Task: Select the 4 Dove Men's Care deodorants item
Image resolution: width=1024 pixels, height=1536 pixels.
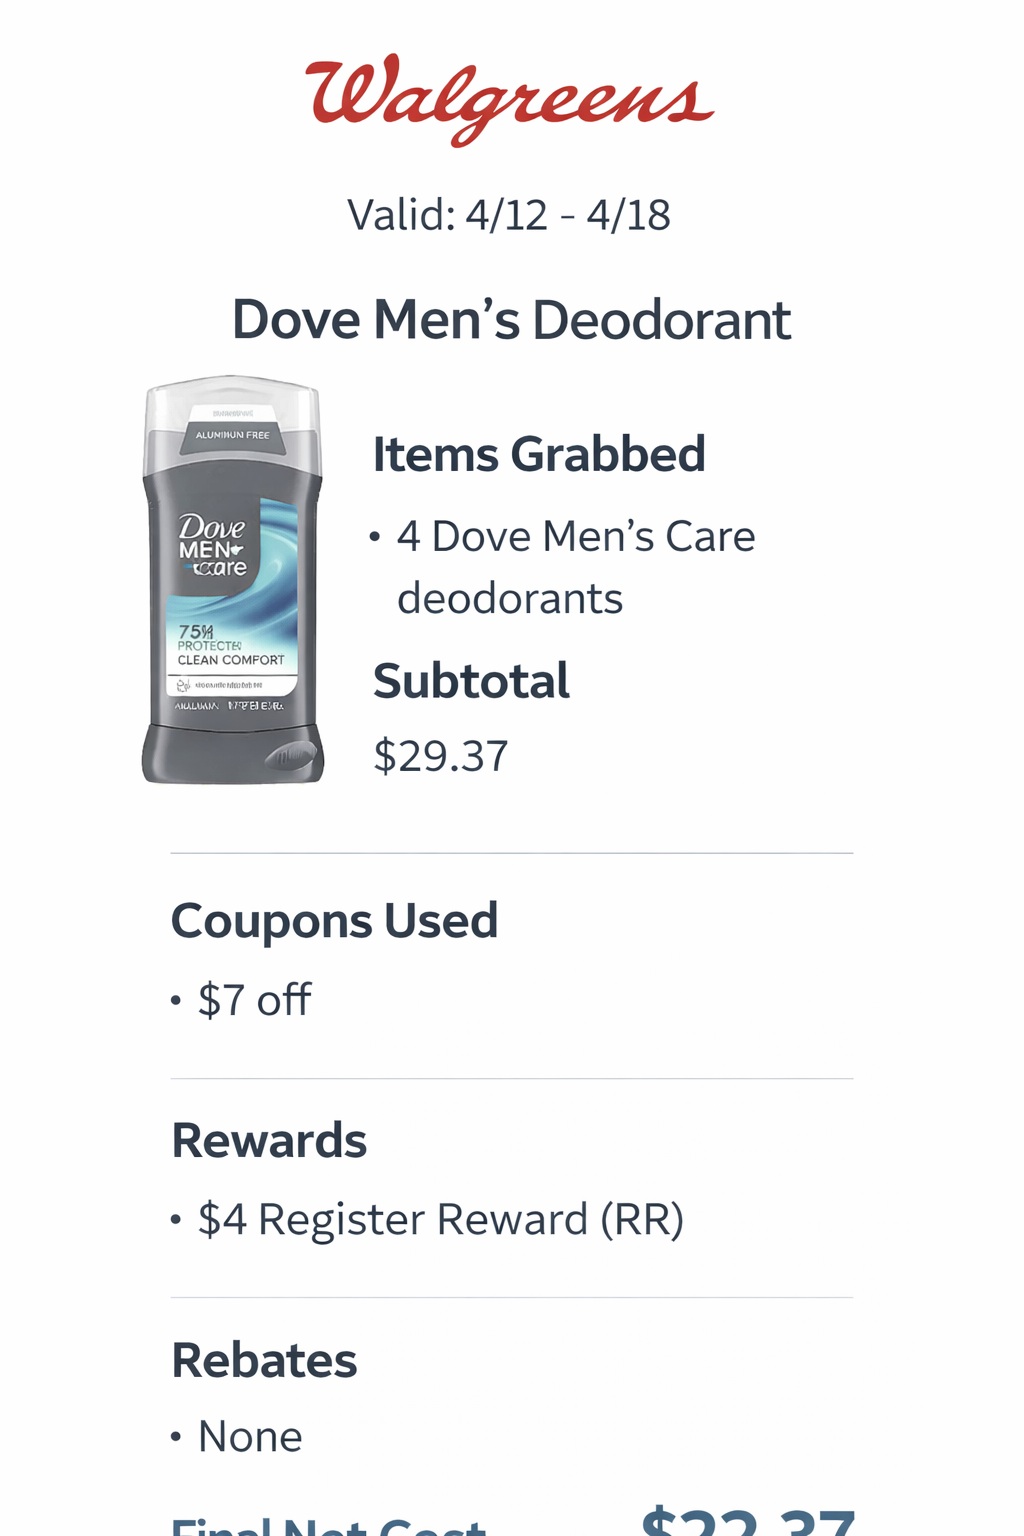Action: click(x=575, y=566)
